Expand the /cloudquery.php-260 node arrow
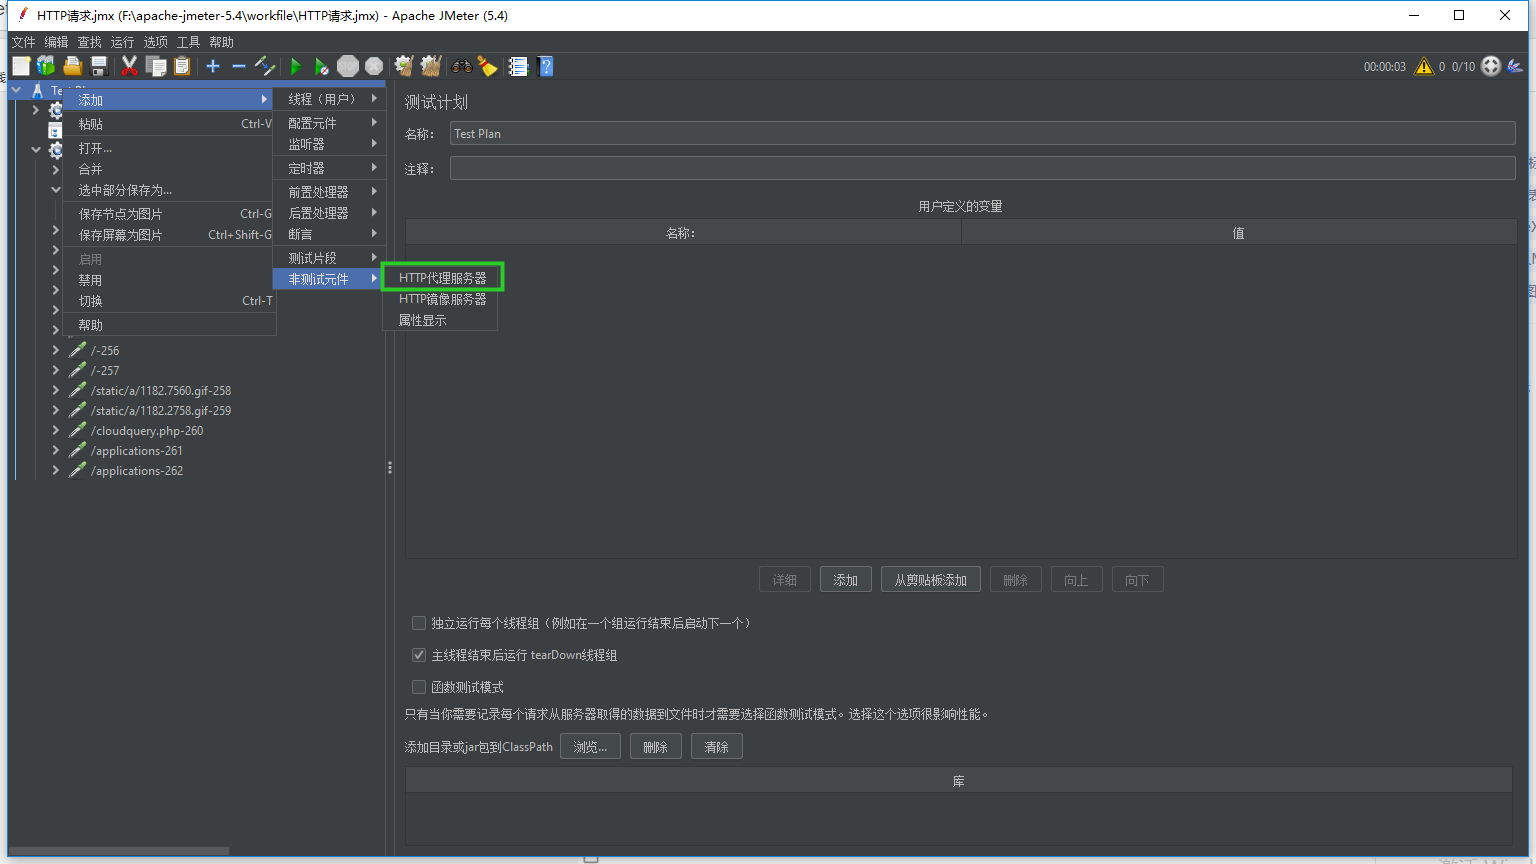 pyautogui.click(x=55, y=430)
